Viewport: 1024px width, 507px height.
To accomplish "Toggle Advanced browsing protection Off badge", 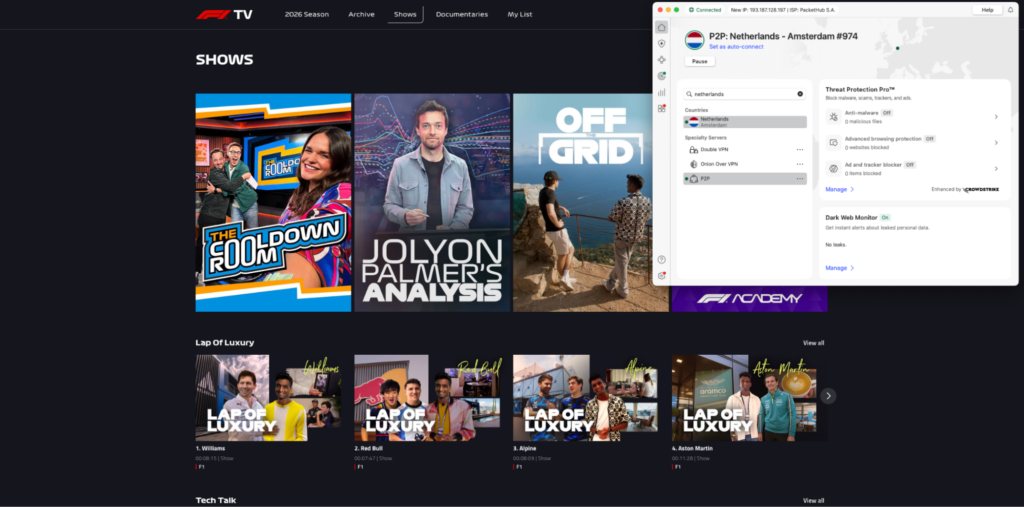I will (x=930, y=139).
